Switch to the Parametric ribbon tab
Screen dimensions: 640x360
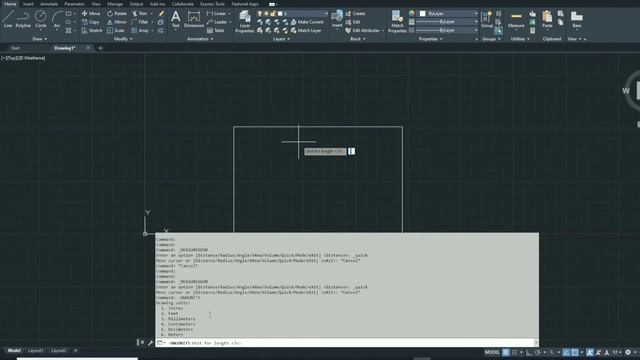pyautogui.click(x=75, y=4)
